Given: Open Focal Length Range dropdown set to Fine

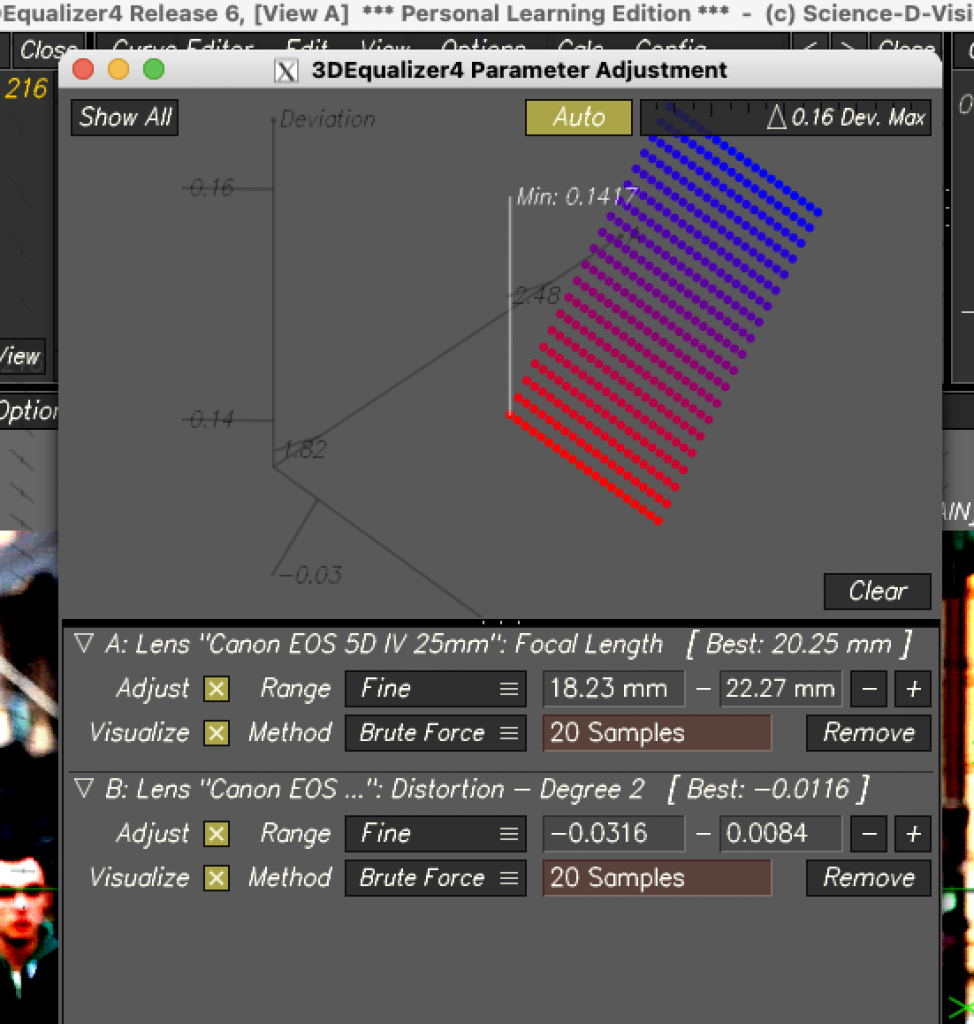Looking at the screenshot, I should tap(435, 689).
